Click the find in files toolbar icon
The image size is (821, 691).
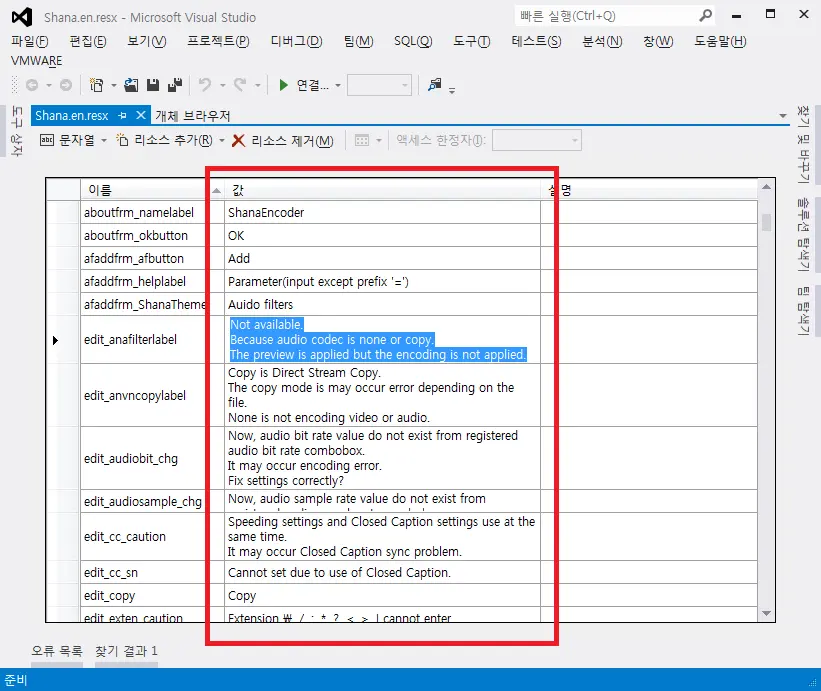[435, 84]
